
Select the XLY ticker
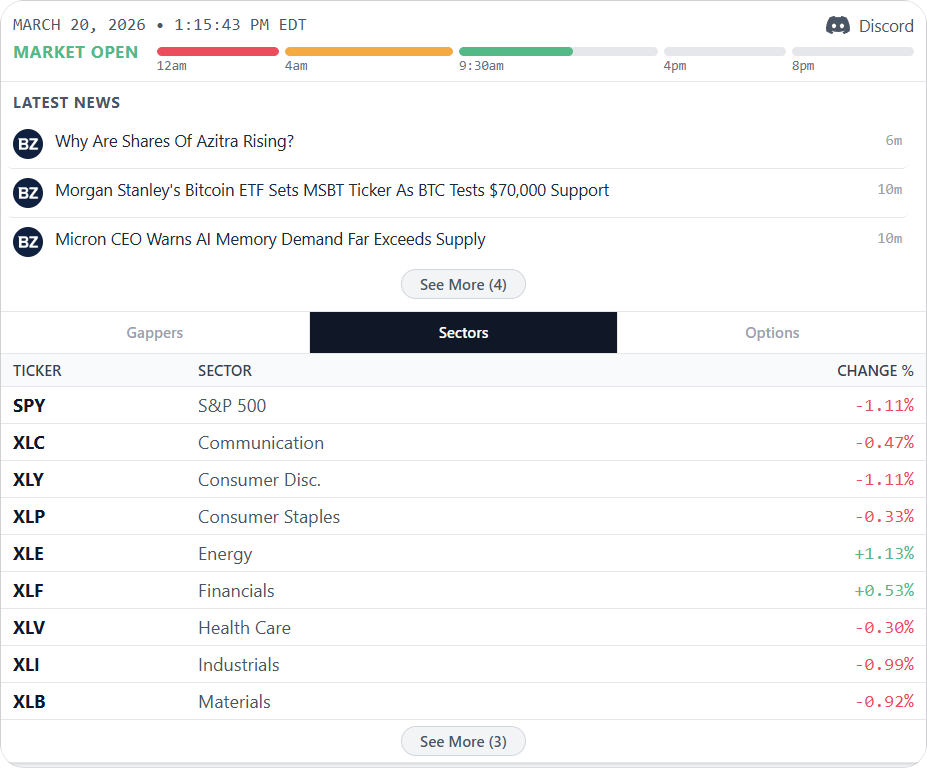pyautogui.click(x=28, y=479)
